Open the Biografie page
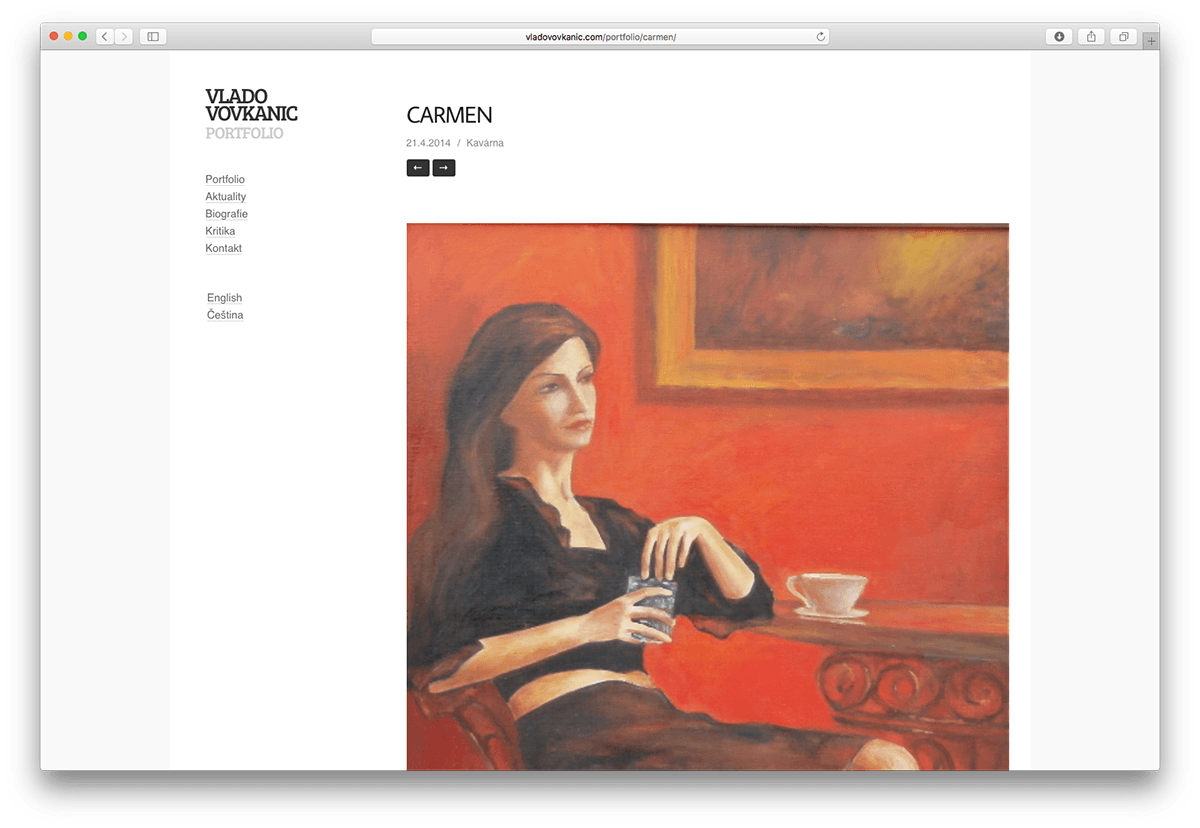Image resolution: width=1200 pixels, height=828 pixels. pyautogui.click(x=227, y=214)
